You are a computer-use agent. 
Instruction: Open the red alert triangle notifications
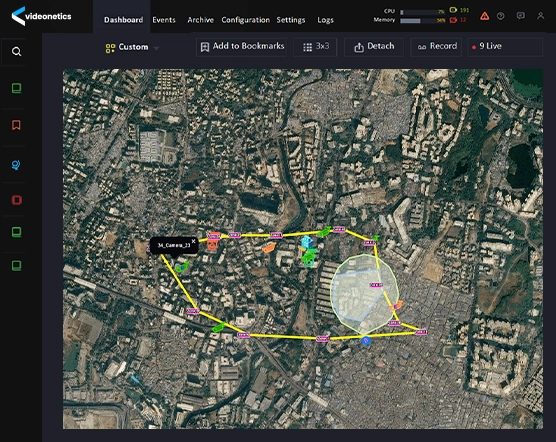click(484, 16)
